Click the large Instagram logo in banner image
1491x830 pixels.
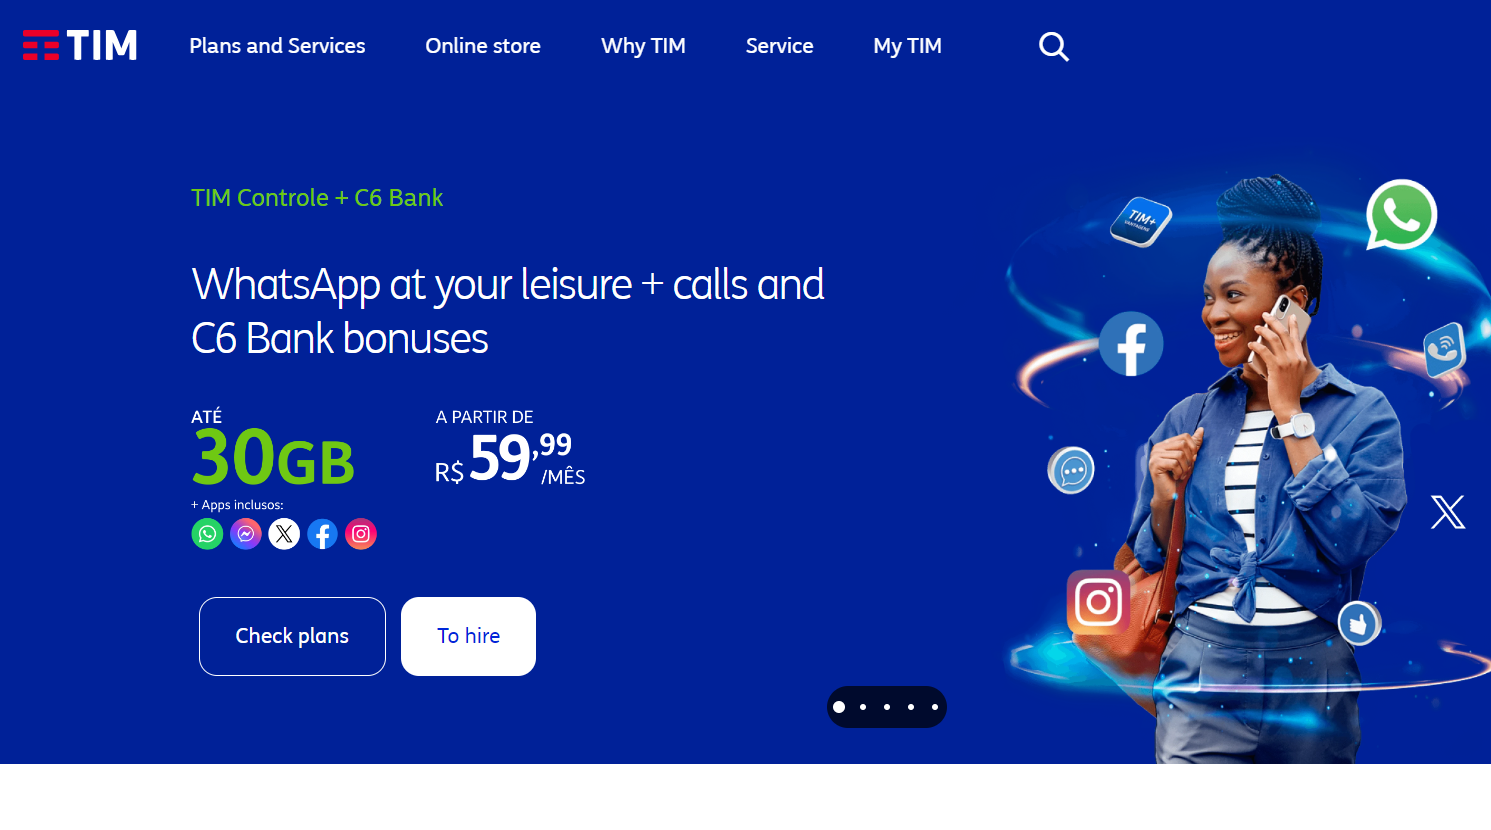(x=1098, y=602)
